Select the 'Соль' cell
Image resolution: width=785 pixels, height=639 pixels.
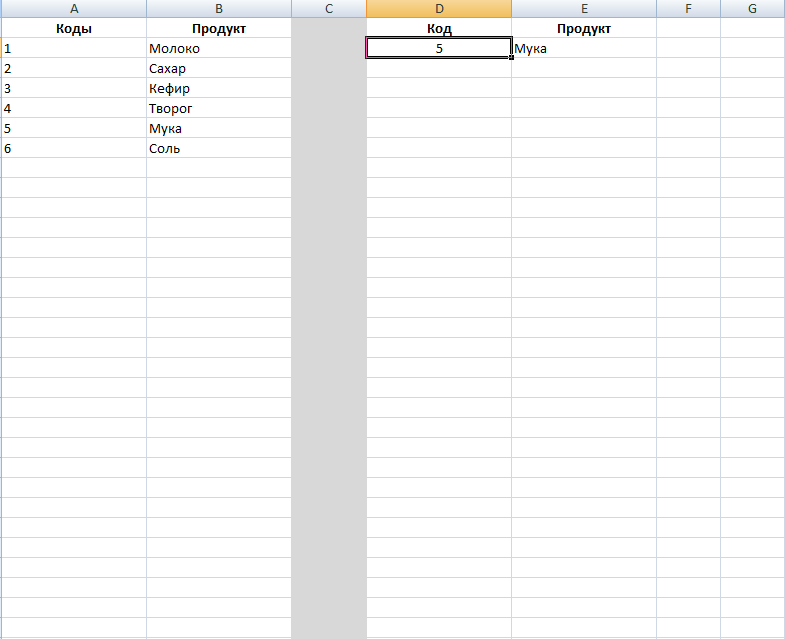click(219, 148)
